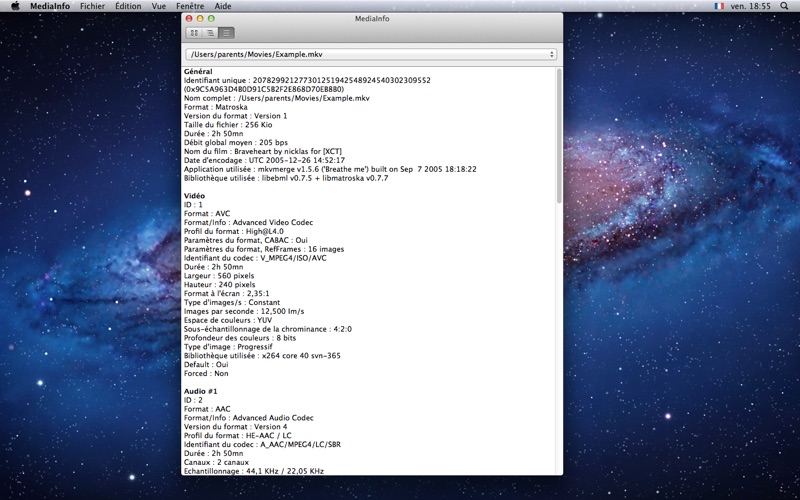Open the Example.mkv file path dropdown
800x500 pixels.
(x=371, y=54)
